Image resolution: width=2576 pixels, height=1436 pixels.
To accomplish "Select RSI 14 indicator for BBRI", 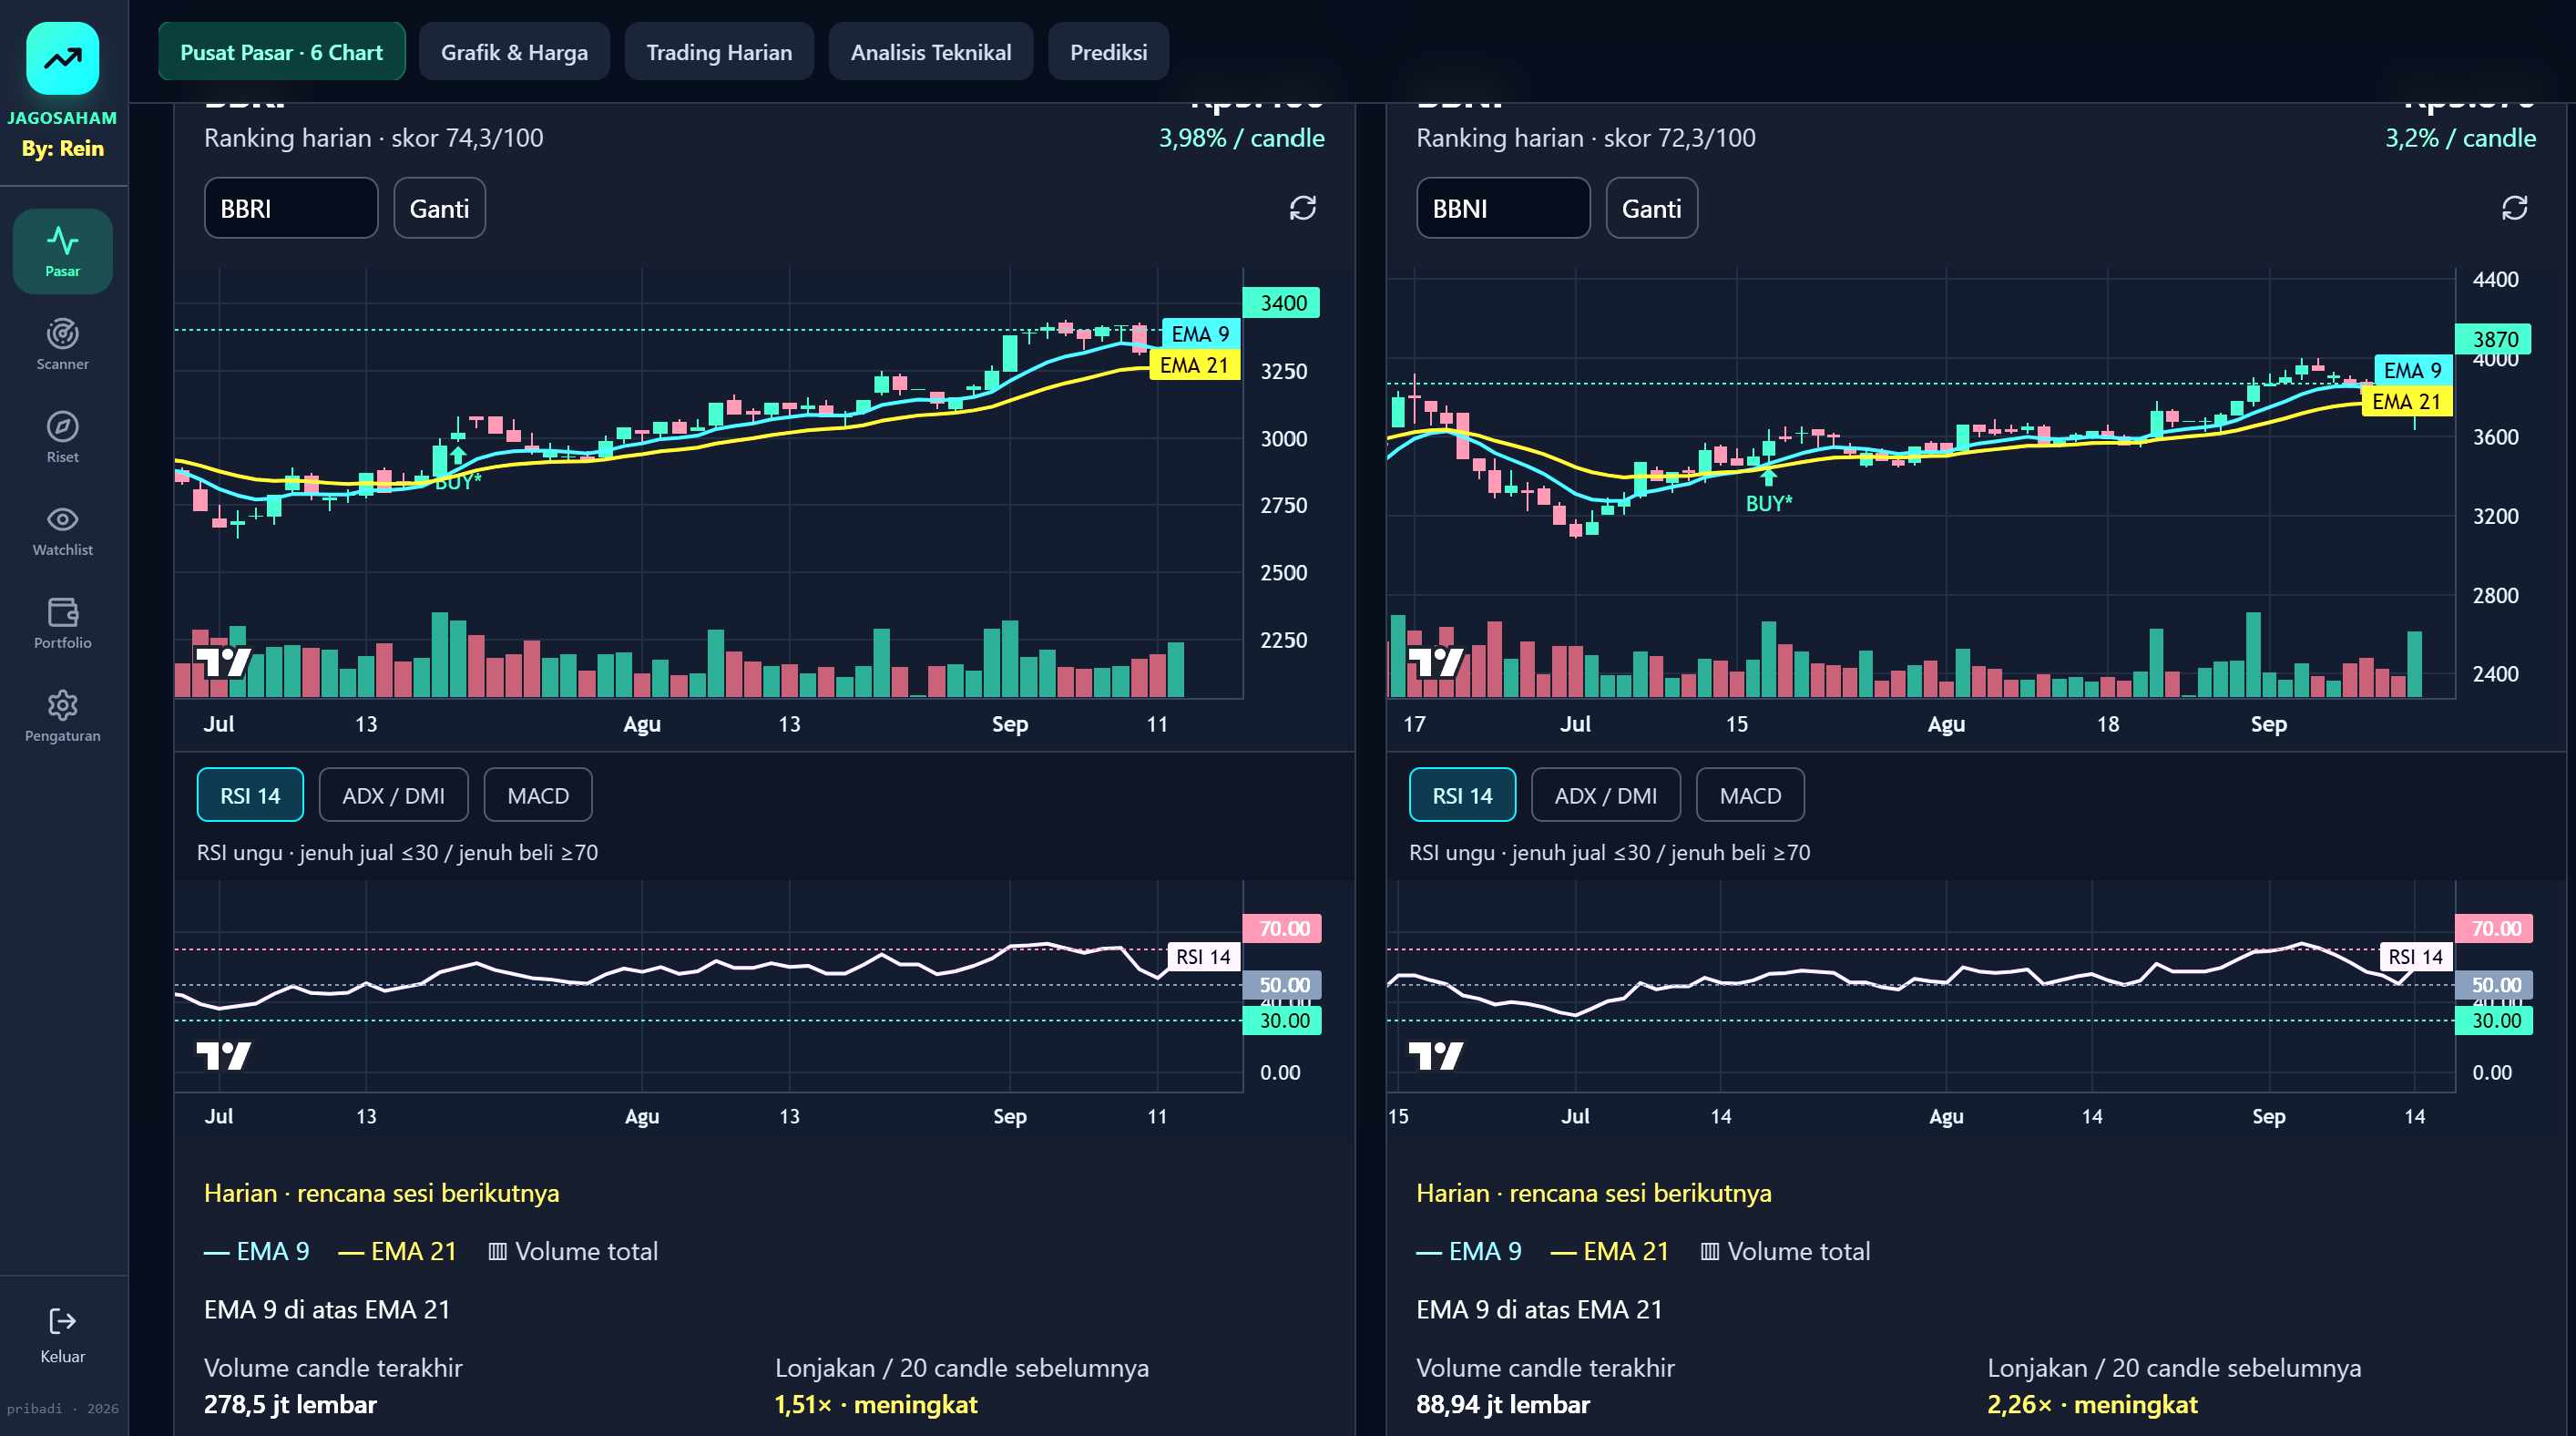I will [250, 795].
